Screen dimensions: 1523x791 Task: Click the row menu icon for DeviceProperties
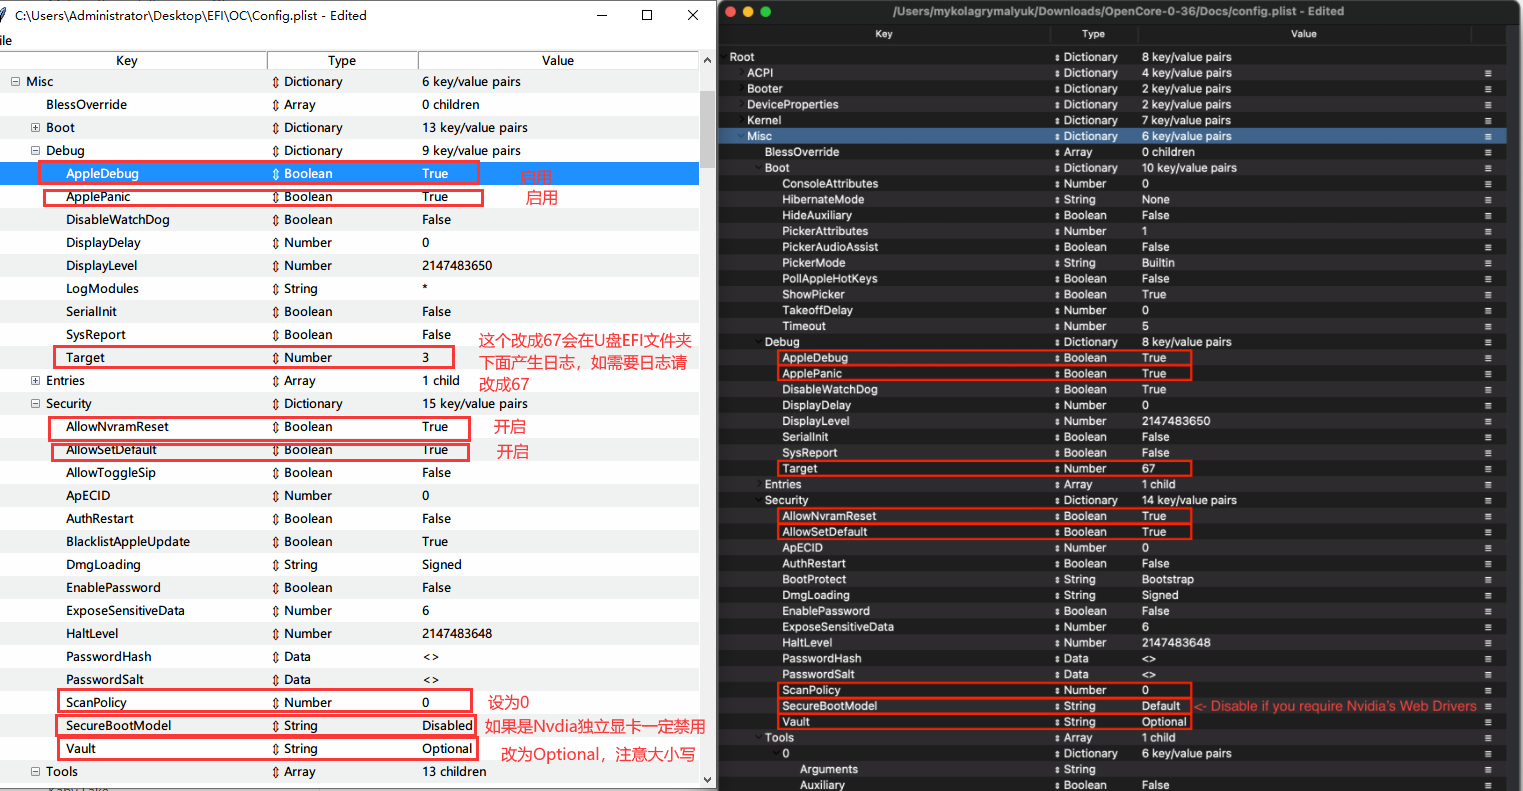click(x=1488, y=105)
